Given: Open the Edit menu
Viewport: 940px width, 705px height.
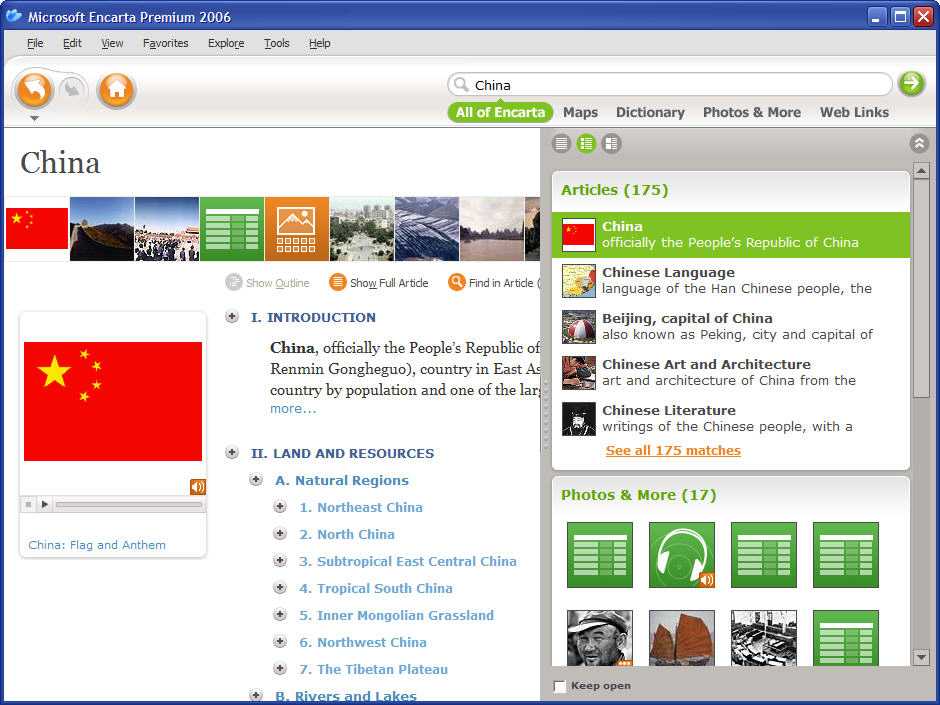Looking at the screenshot, I should (73, 43).
